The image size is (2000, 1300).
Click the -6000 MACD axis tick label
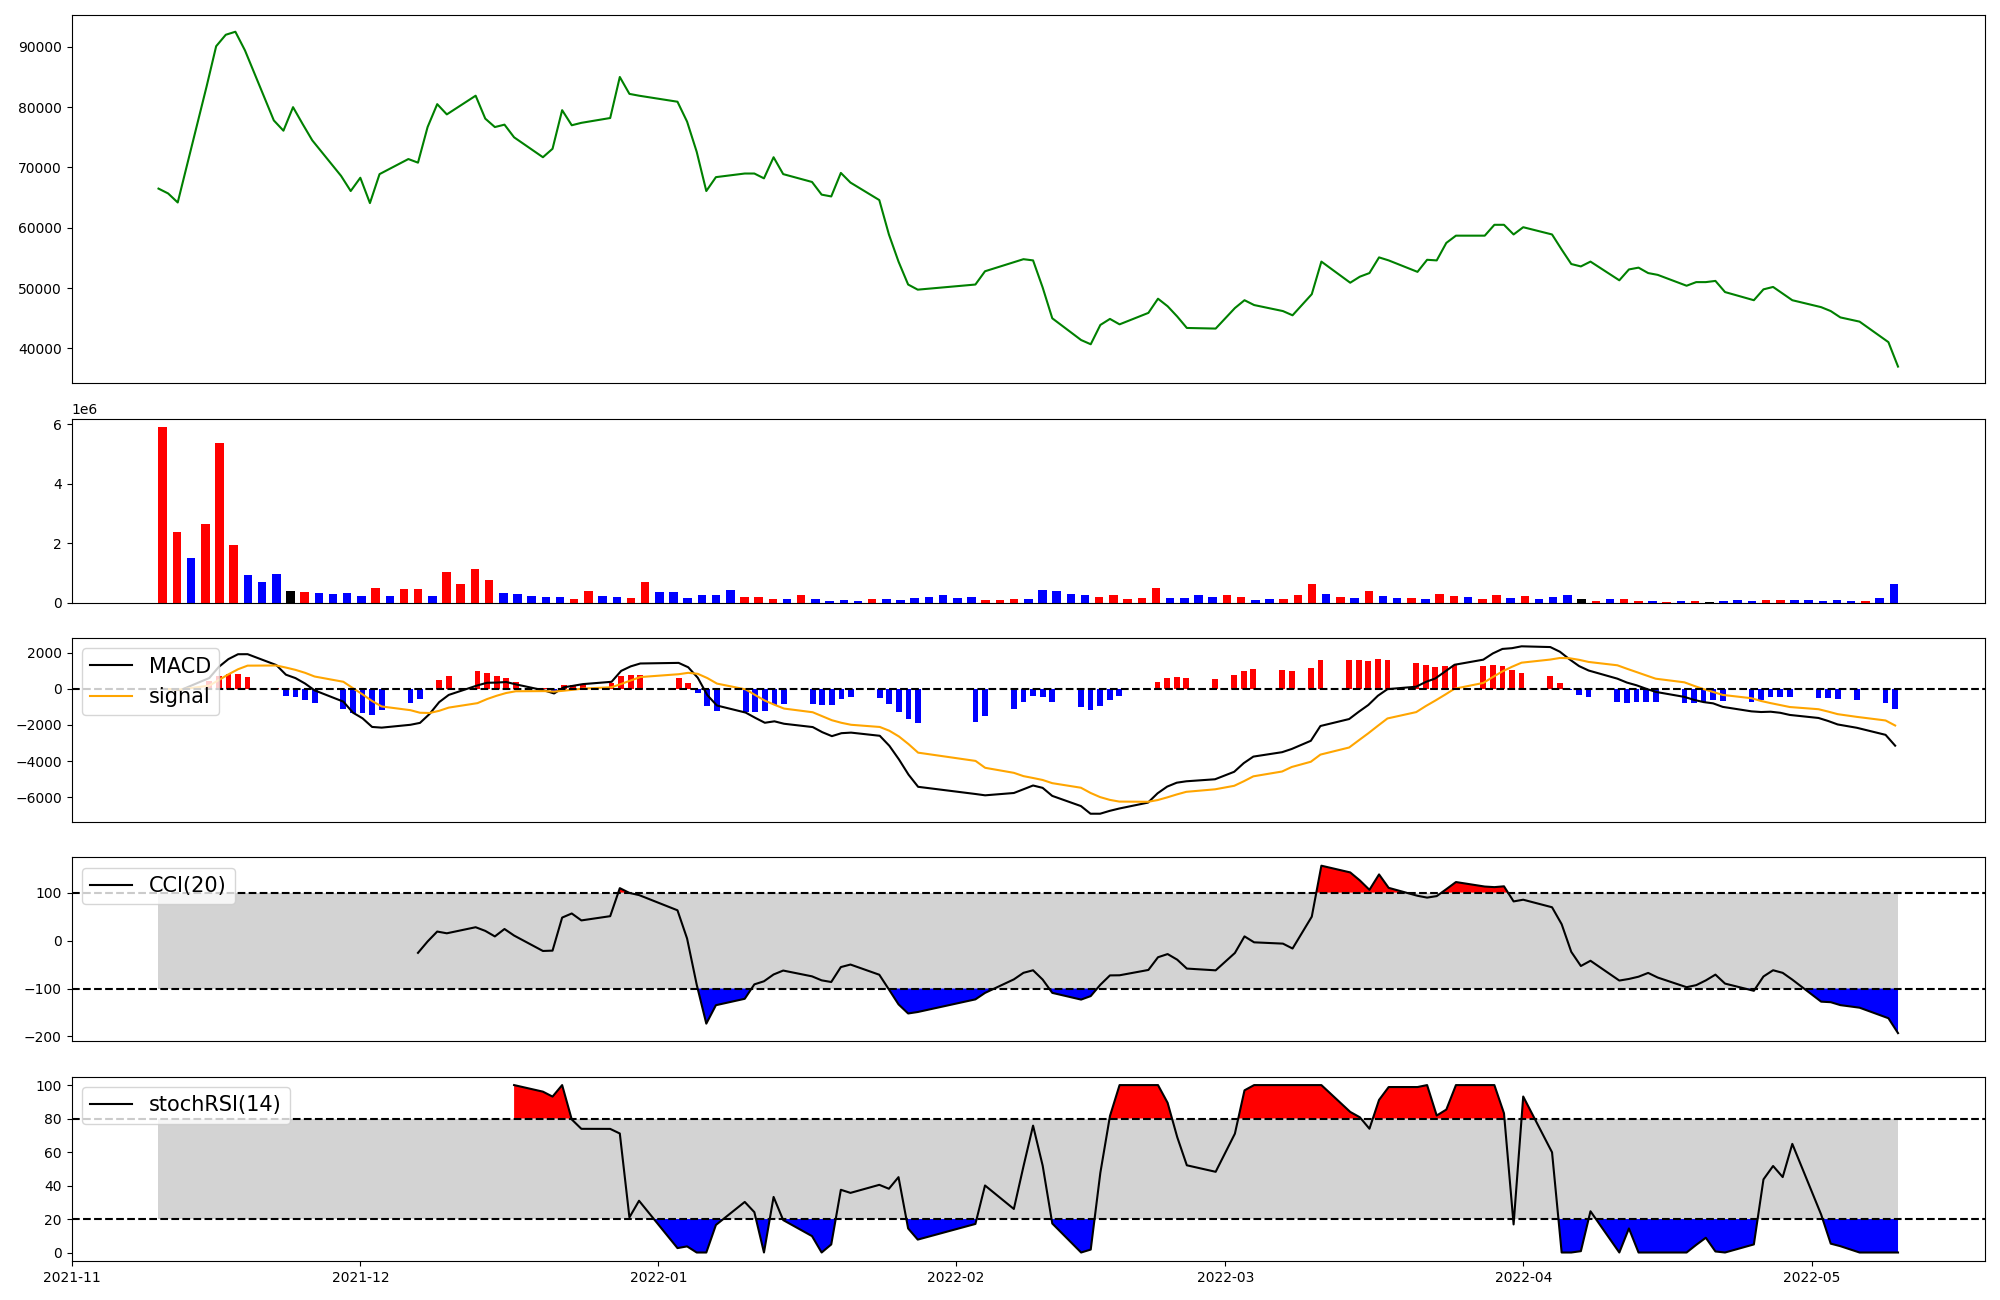(38, 798)
